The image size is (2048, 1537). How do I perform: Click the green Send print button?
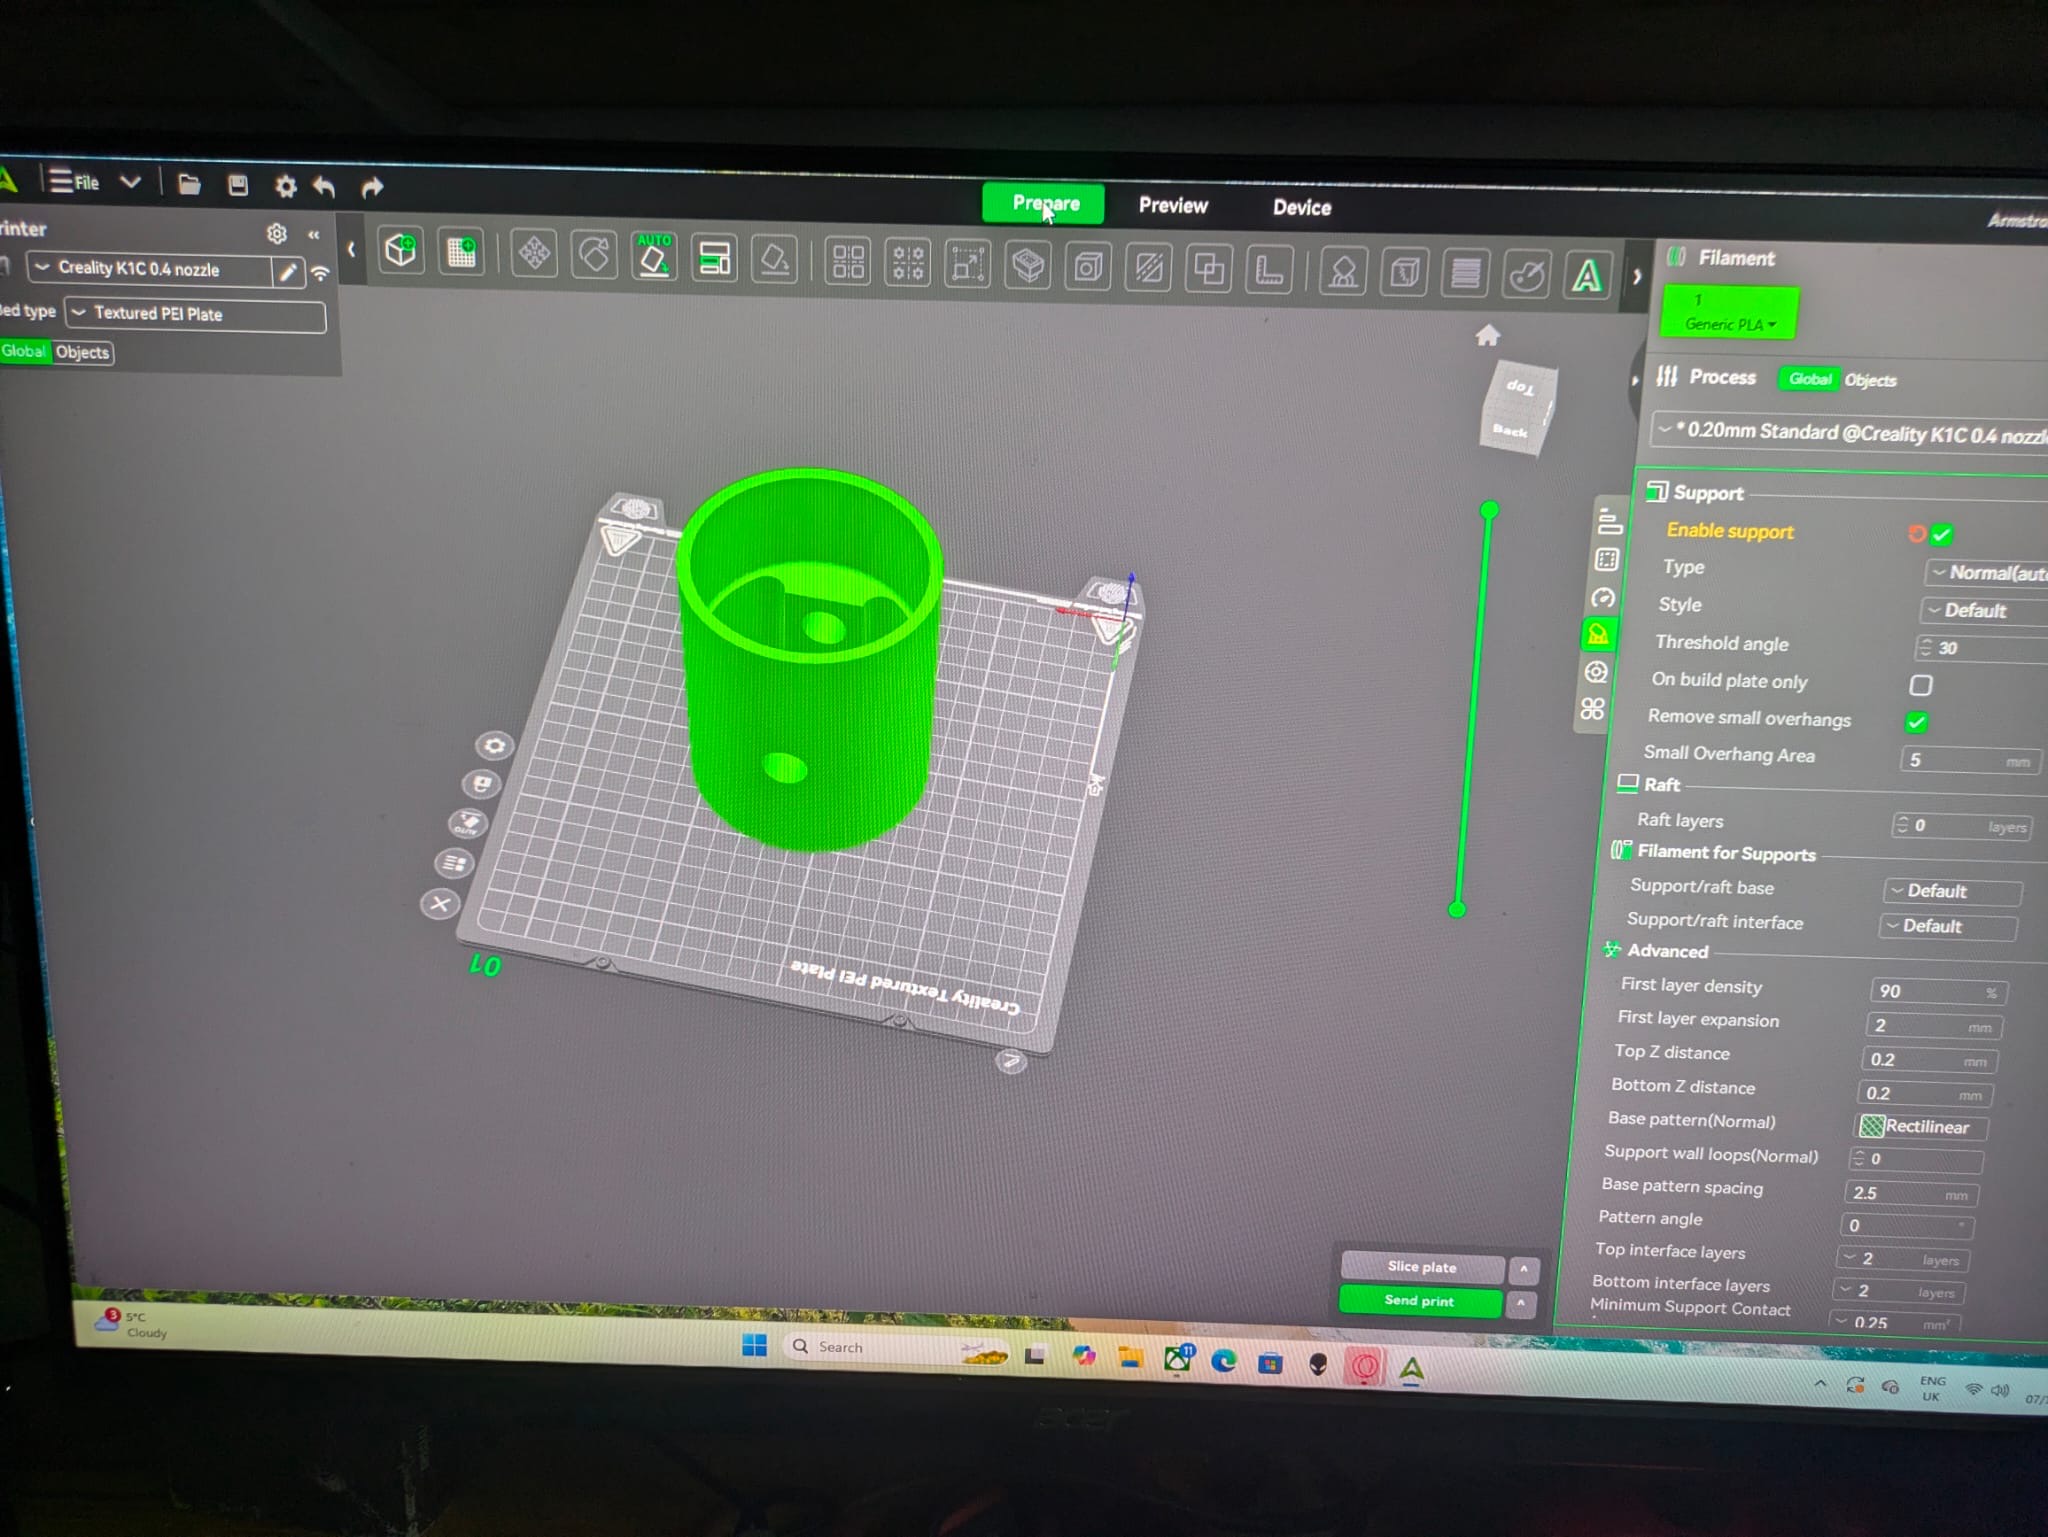pyautogui.click(x=1419, y=1301)
